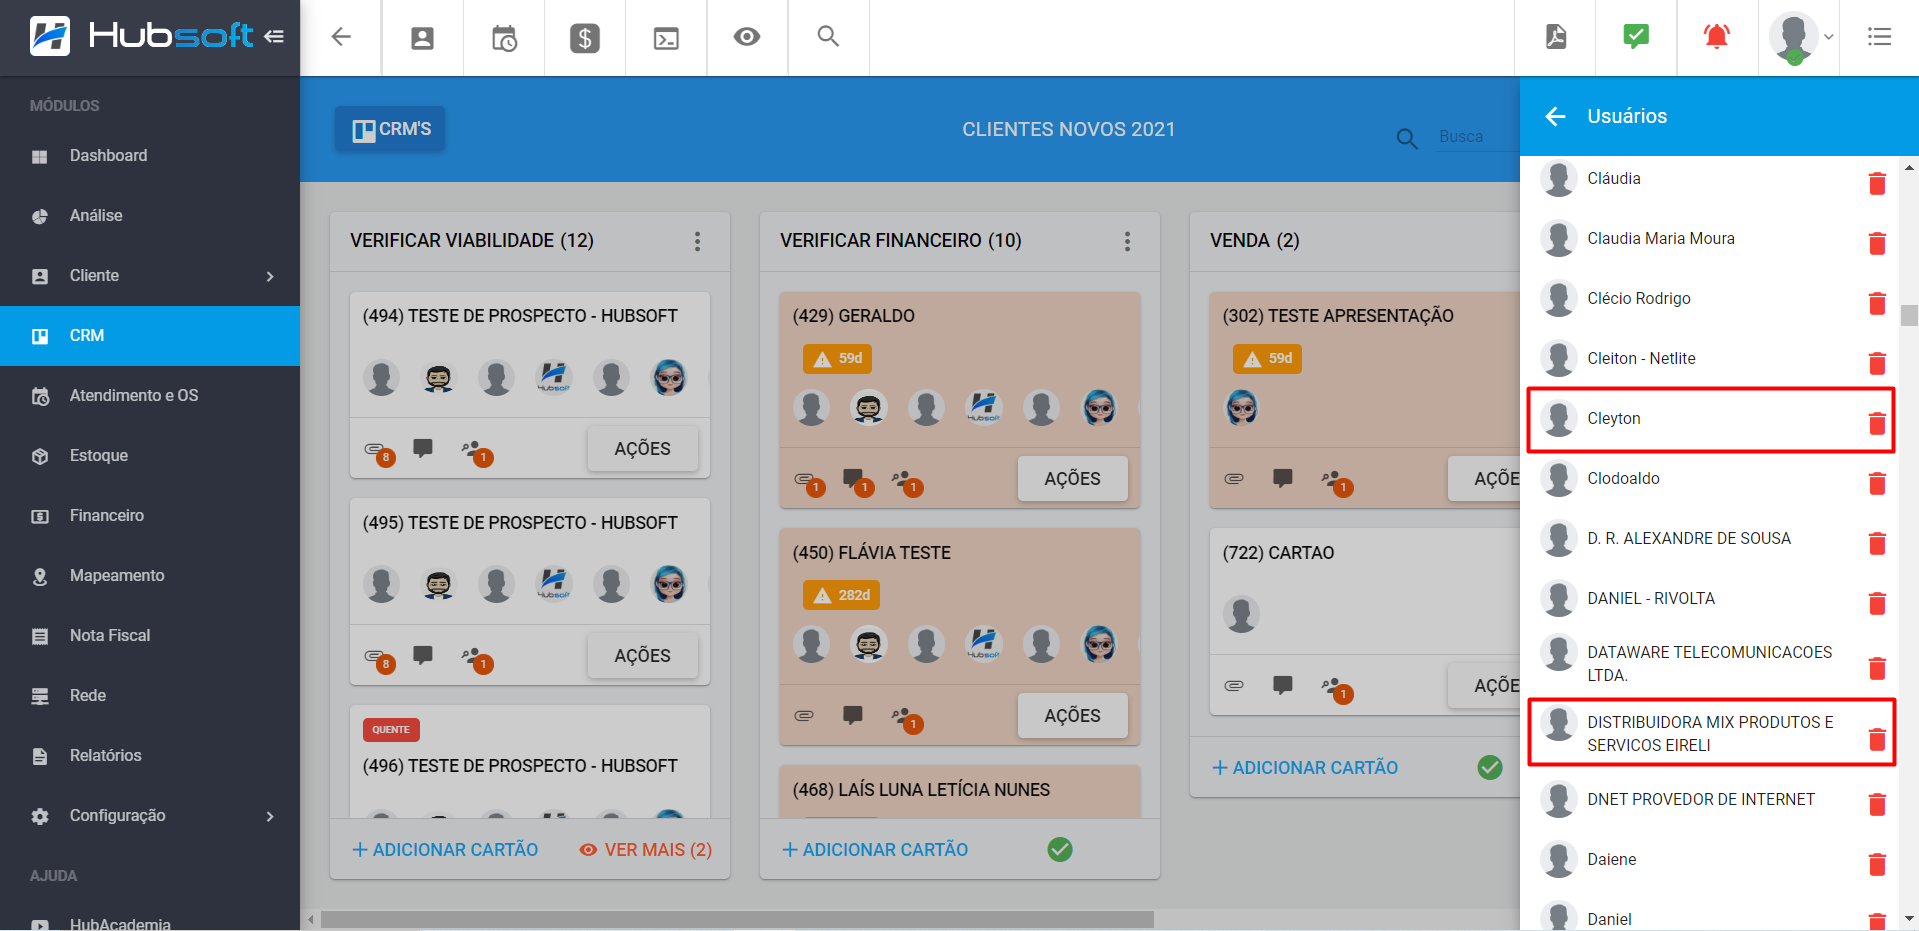Click the horizontal board scrollbar
The width and height of the screenshot is (1919, 931).
tap(737, 919)
